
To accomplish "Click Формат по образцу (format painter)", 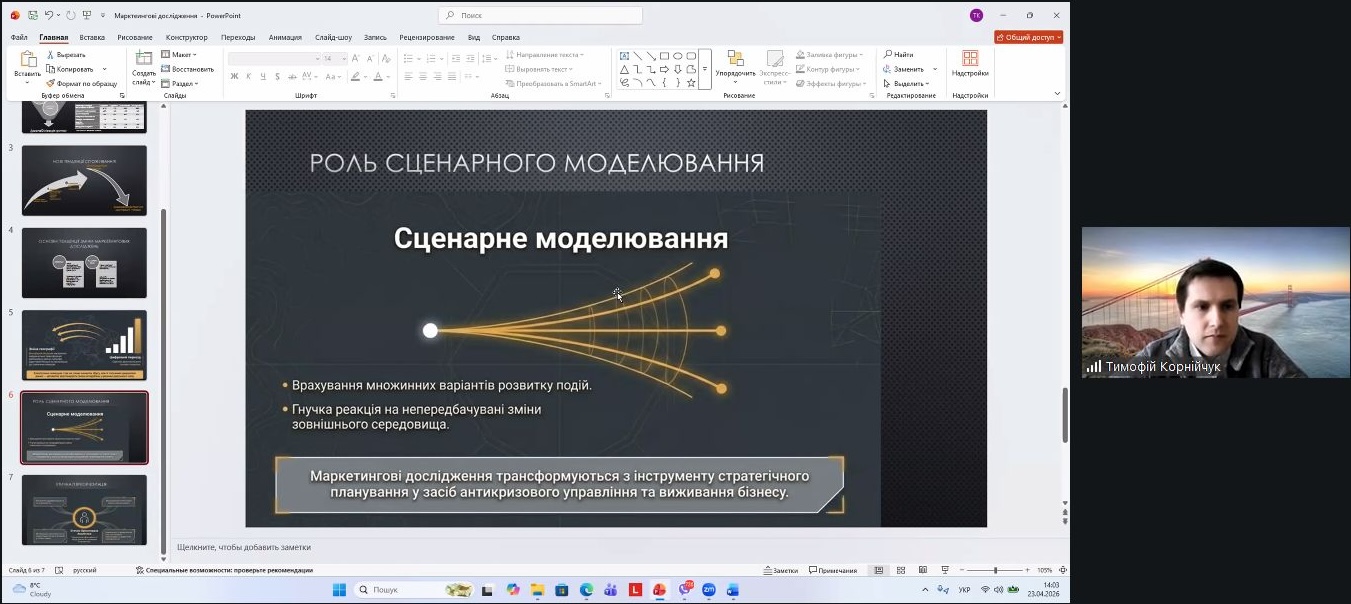I will [81, 83].
